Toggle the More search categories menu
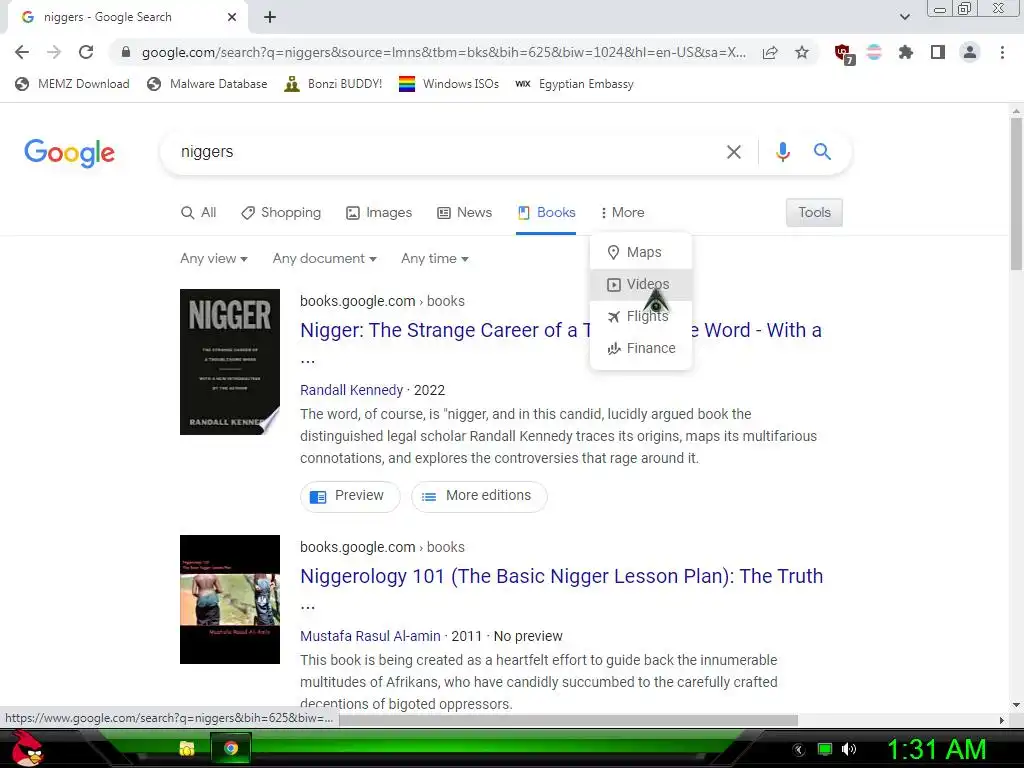This screenshot has height=768, width=1024. point(622,212)
